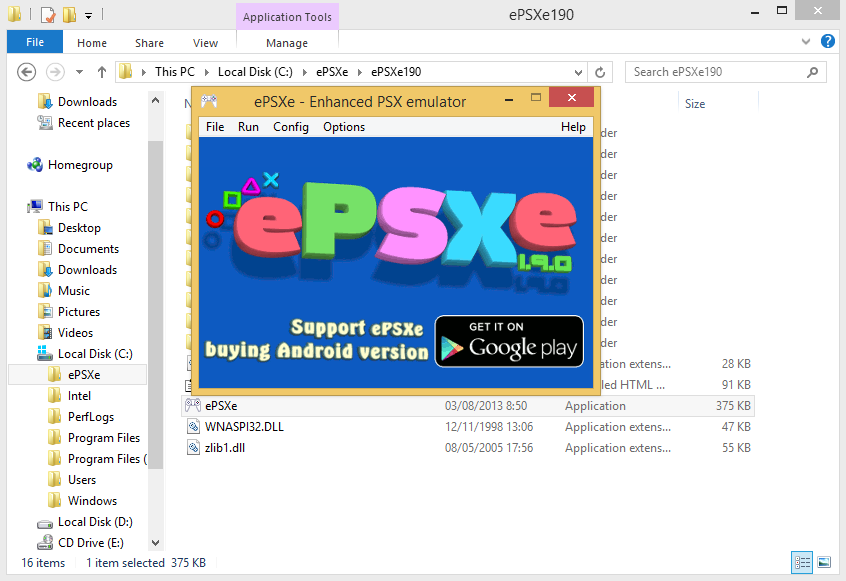
Task: Select Homegroup in navigation pane
Action: click(80, 165)
